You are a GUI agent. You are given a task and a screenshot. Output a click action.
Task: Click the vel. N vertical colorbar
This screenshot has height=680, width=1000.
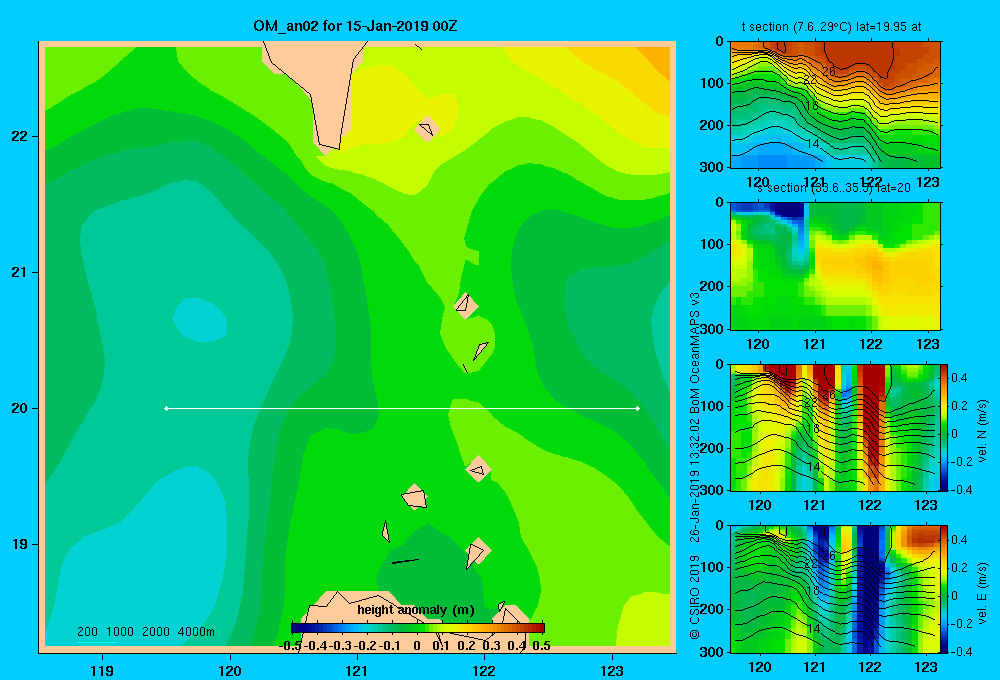click(945, 427)
